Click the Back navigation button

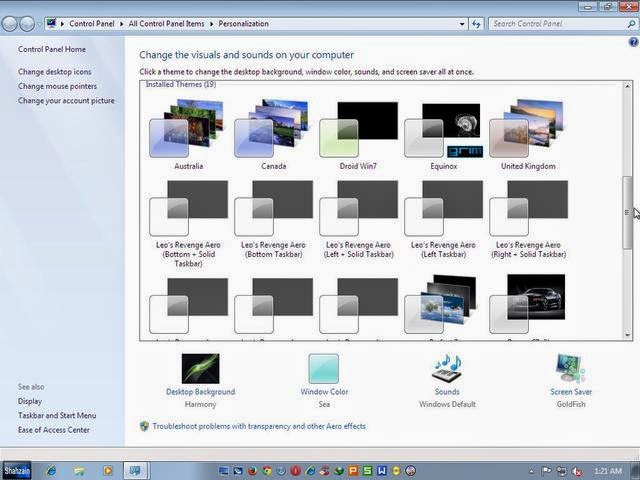pos(10,24)
